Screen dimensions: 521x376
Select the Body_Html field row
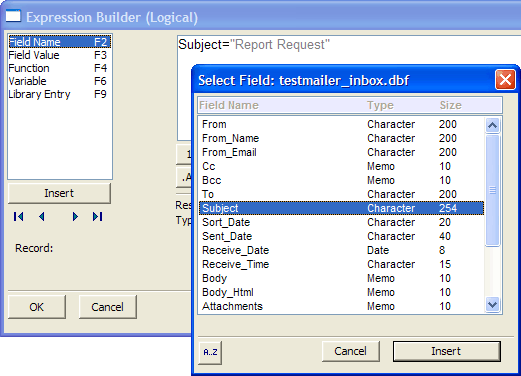click(342, 292)
